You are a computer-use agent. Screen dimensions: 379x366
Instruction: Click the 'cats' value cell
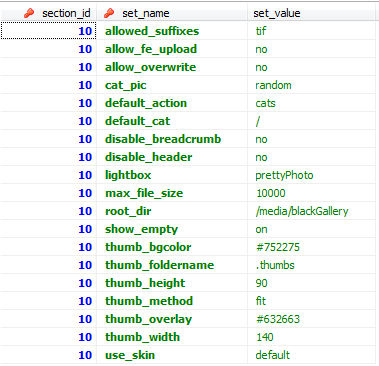coord(312,103)
